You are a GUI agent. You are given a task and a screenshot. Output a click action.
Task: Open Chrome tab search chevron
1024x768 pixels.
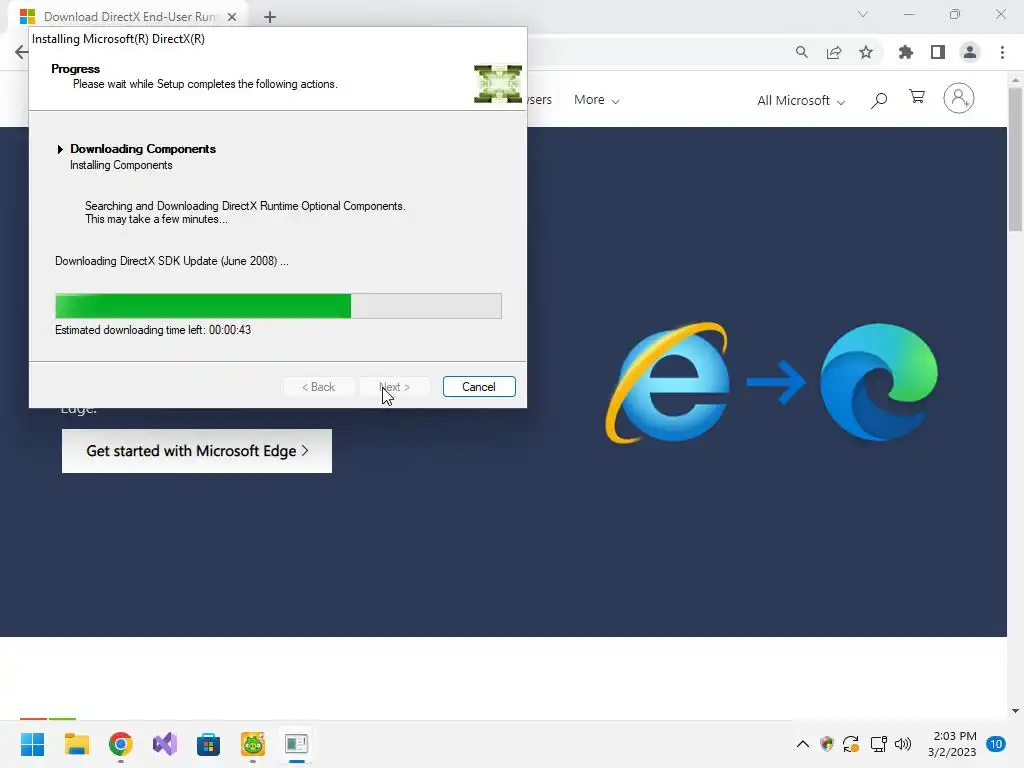[x=863, y=14]
